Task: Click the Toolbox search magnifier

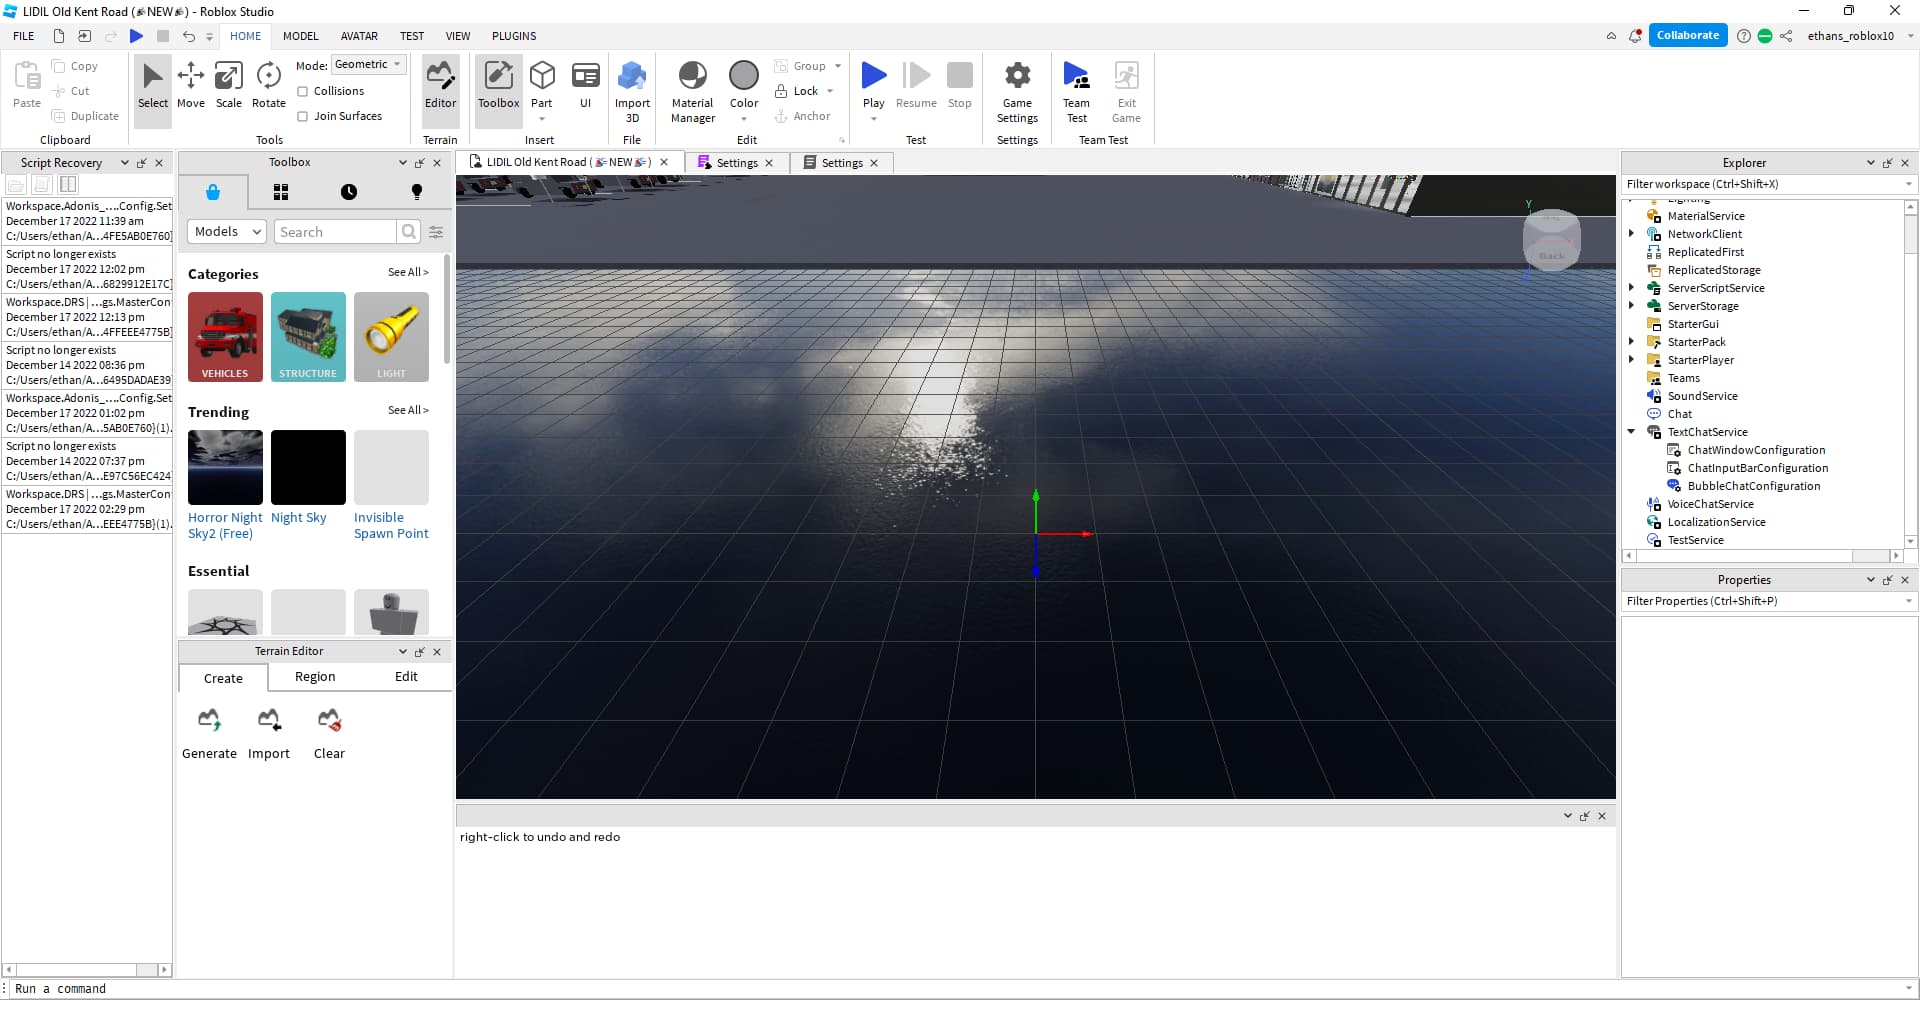Action: point(408,232)
